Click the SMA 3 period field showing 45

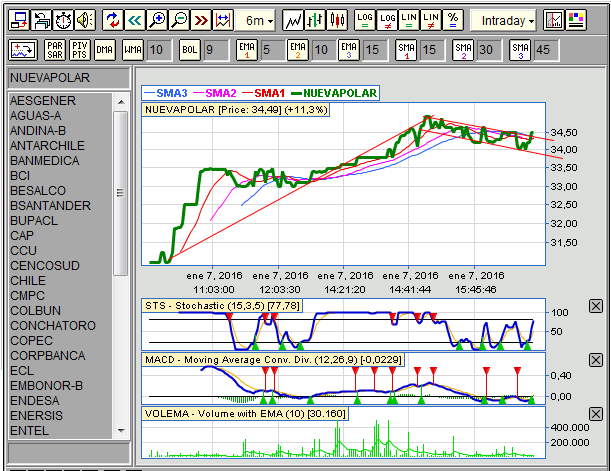click(x=546, y=50)
